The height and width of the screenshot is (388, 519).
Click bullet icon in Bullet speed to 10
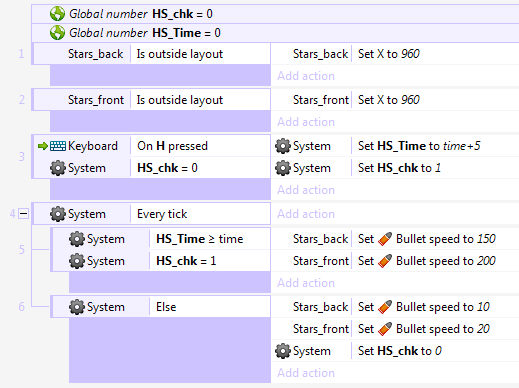385,307
